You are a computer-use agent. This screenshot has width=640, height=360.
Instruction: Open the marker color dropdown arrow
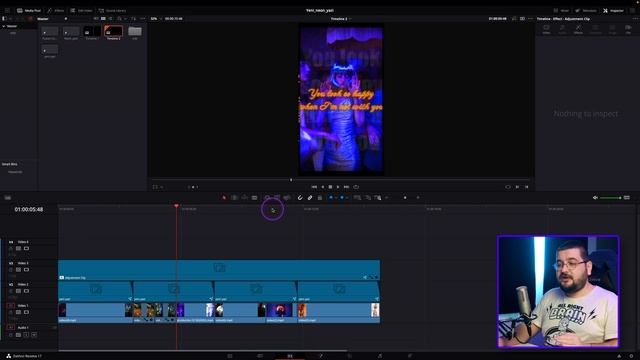347,198
